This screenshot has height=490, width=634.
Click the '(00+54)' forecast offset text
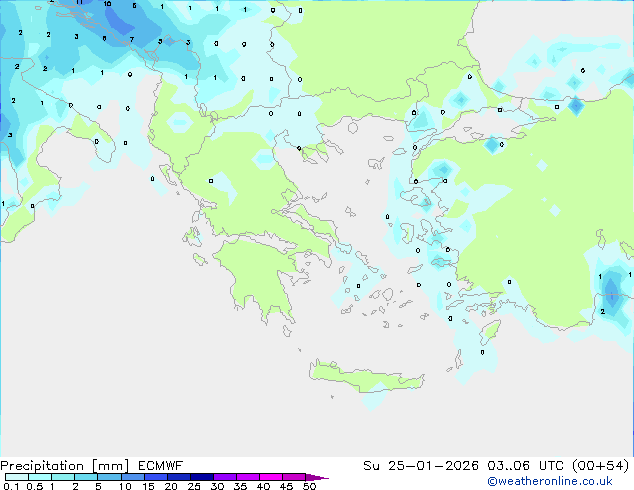pos(601,466)
